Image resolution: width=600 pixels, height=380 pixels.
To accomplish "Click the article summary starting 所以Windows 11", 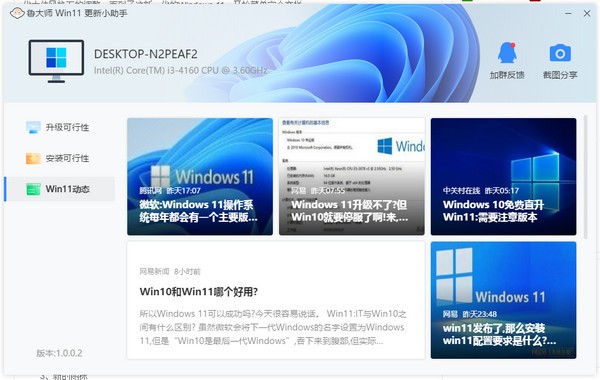I will click(x=273, y=327).
